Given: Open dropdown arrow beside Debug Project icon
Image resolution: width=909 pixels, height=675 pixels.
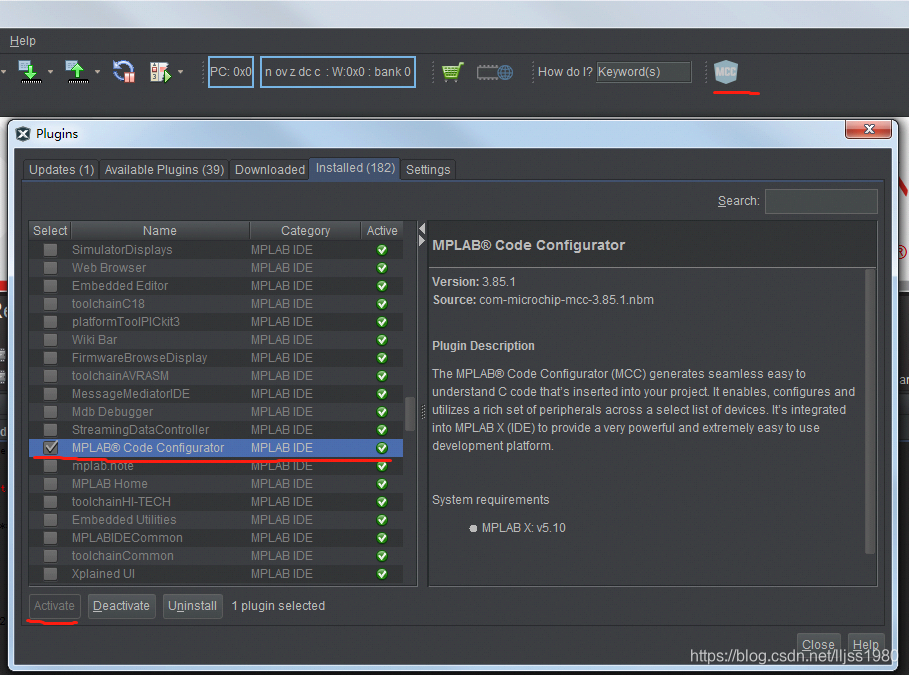Looking at the screenshot, I should [x=181, y=72].
